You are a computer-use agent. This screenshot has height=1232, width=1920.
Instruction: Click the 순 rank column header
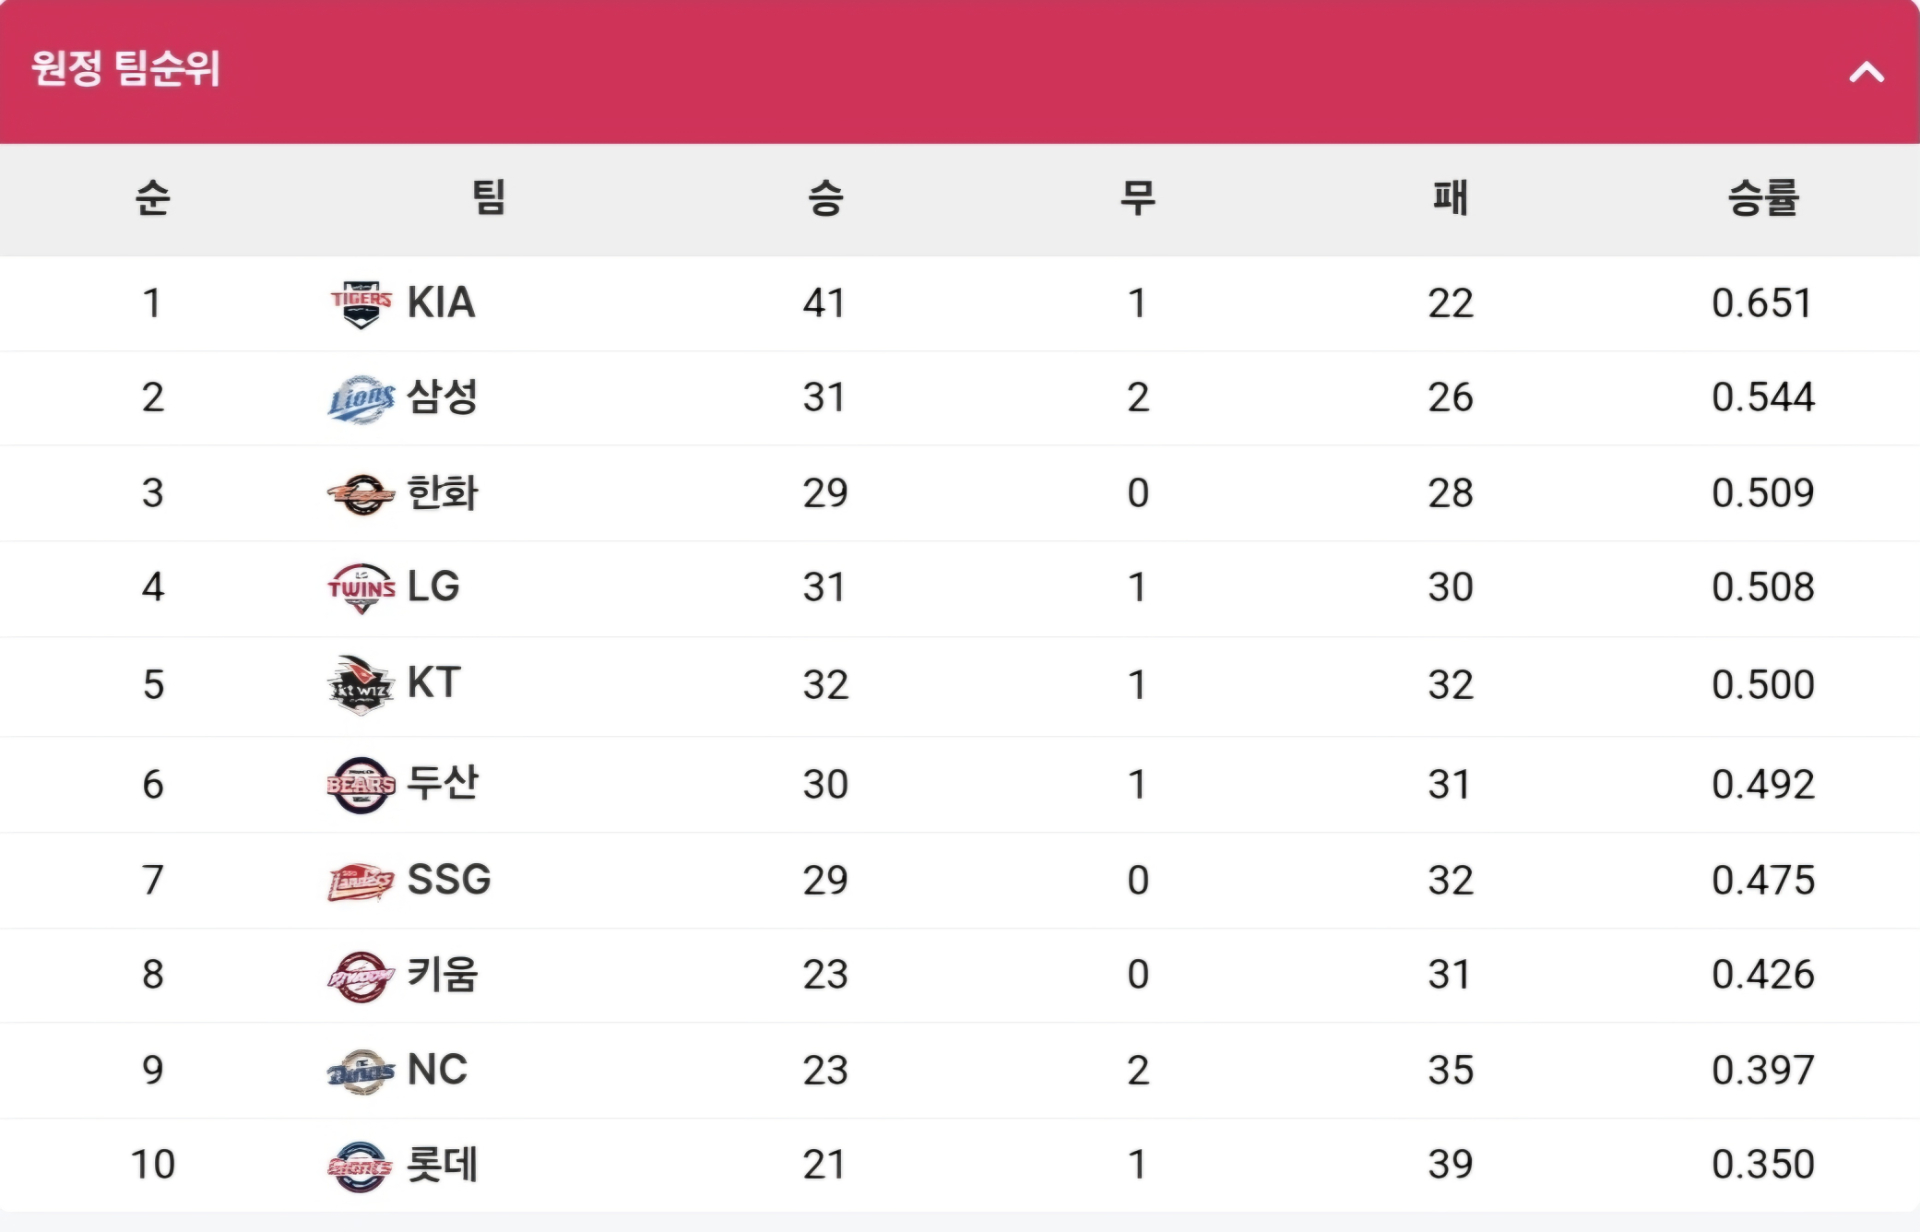[x=153, y=197]
